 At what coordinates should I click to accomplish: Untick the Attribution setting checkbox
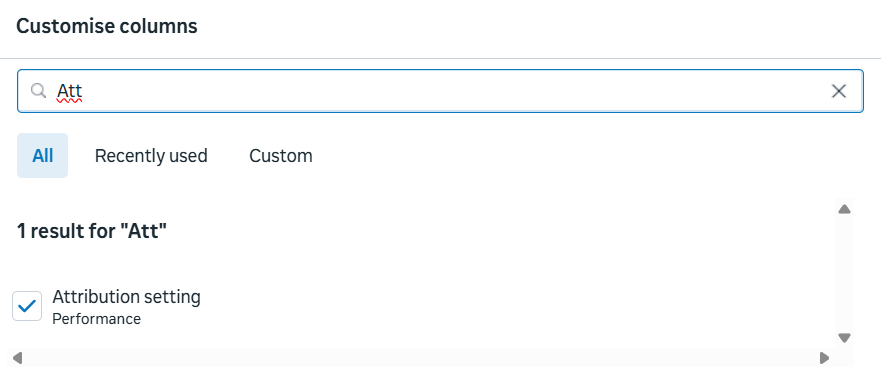point(27,306)
